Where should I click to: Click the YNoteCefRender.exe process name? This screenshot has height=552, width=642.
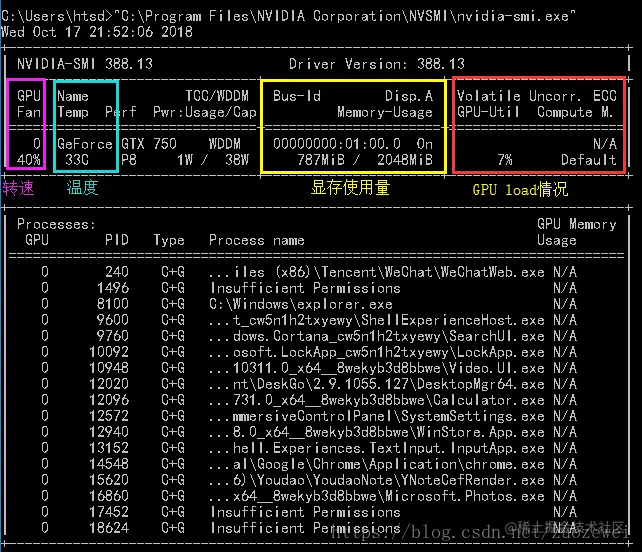pyautogui.click(x=377, y=480)
